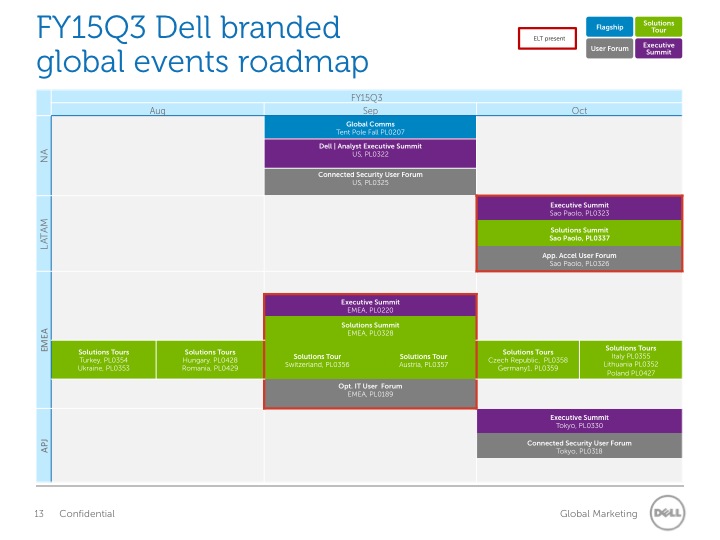This screenshot has width=720, height=540.
Task: Click Solutions Tours Italy, Lithuania, Poland block
Action: click(631, 360)
